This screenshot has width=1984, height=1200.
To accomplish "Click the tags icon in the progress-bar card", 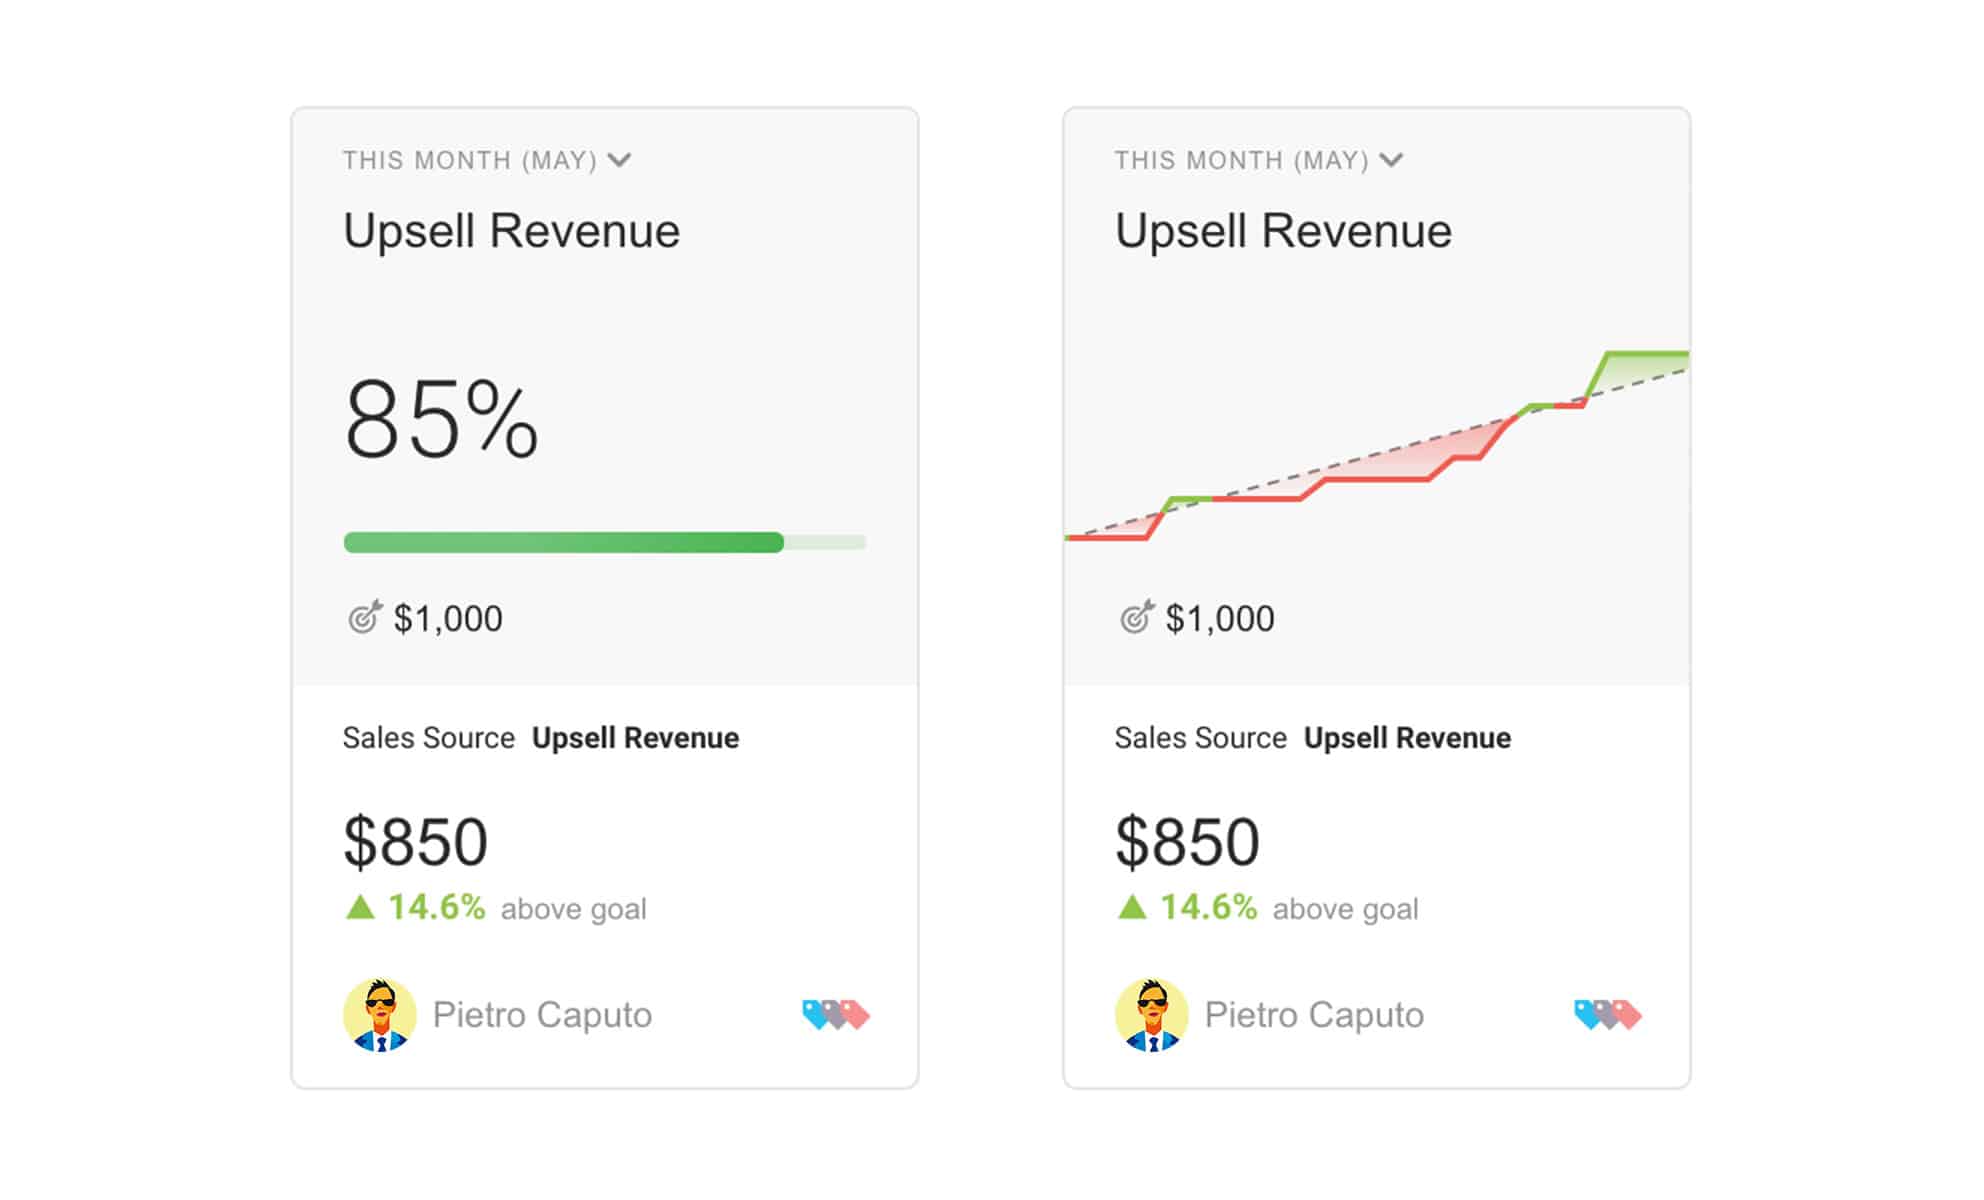I will [x=836, y=1014].
